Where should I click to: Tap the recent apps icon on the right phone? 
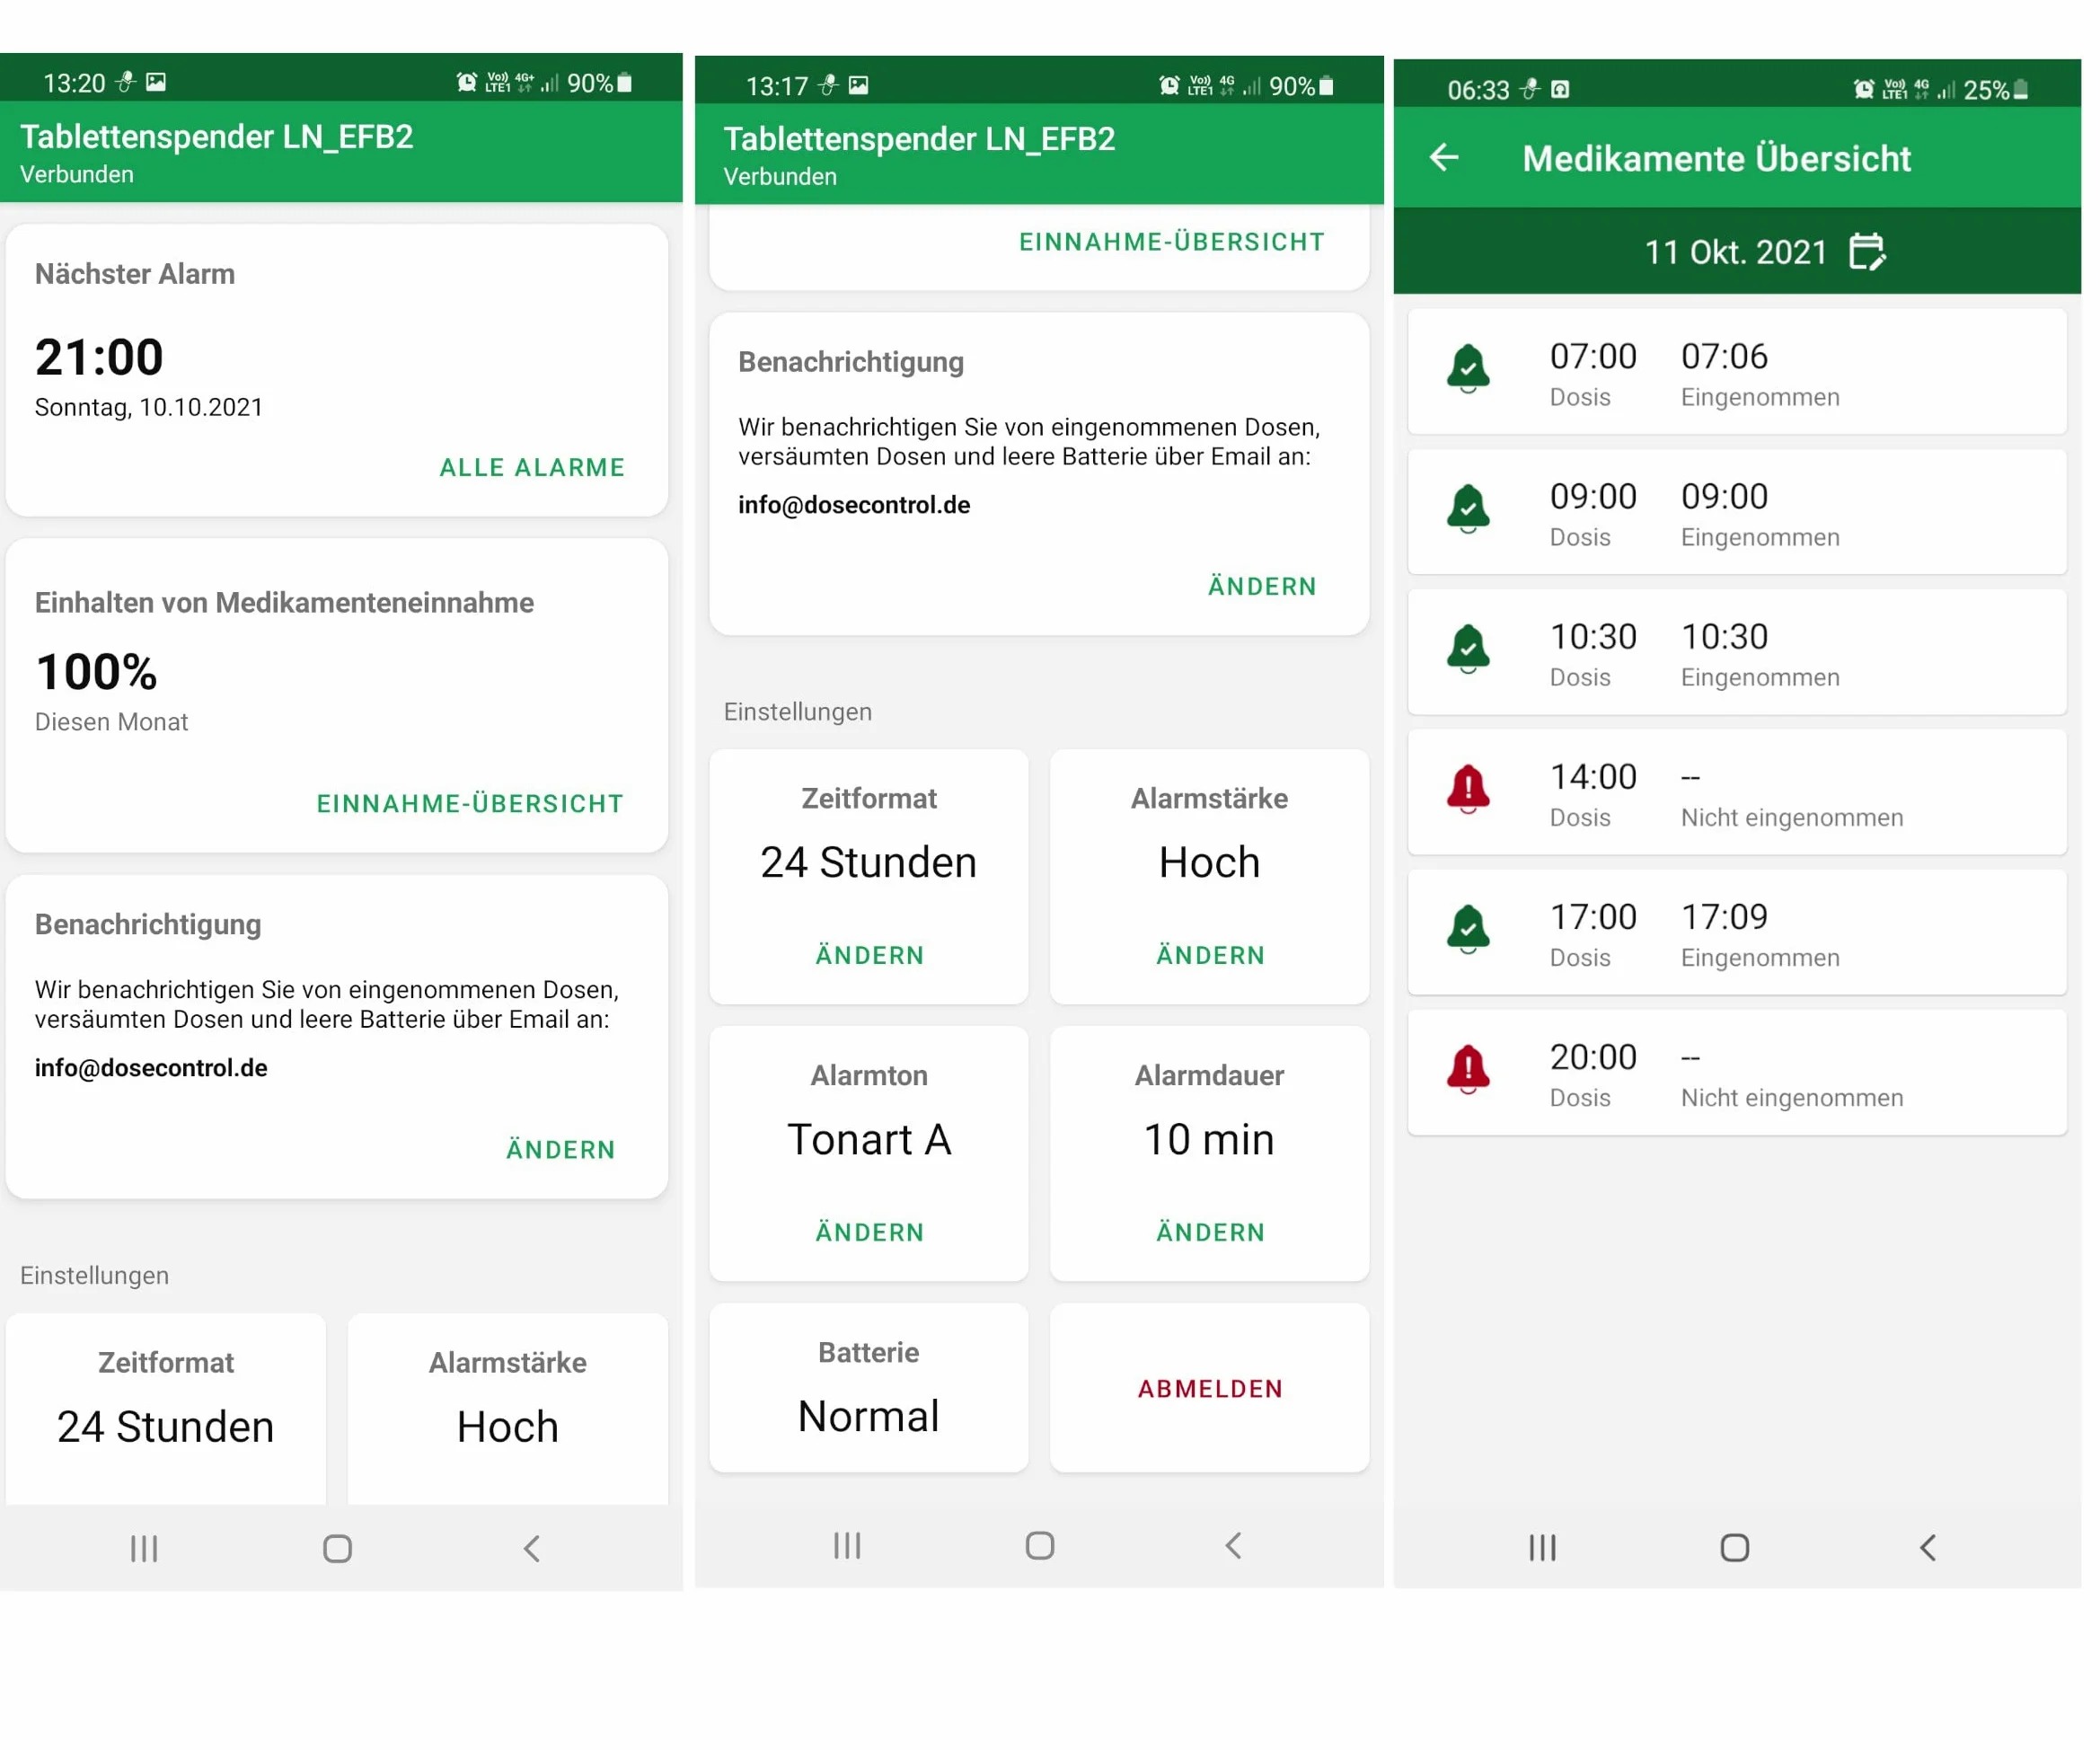[1542, 1548]
